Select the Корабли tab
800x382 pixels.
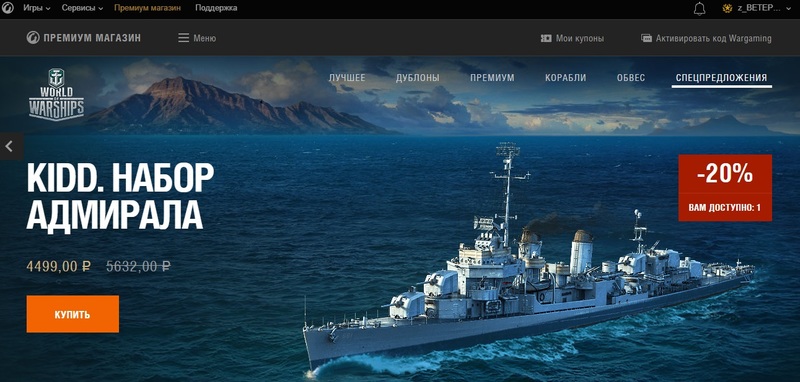pyautogui.click(x=565, y=78)
